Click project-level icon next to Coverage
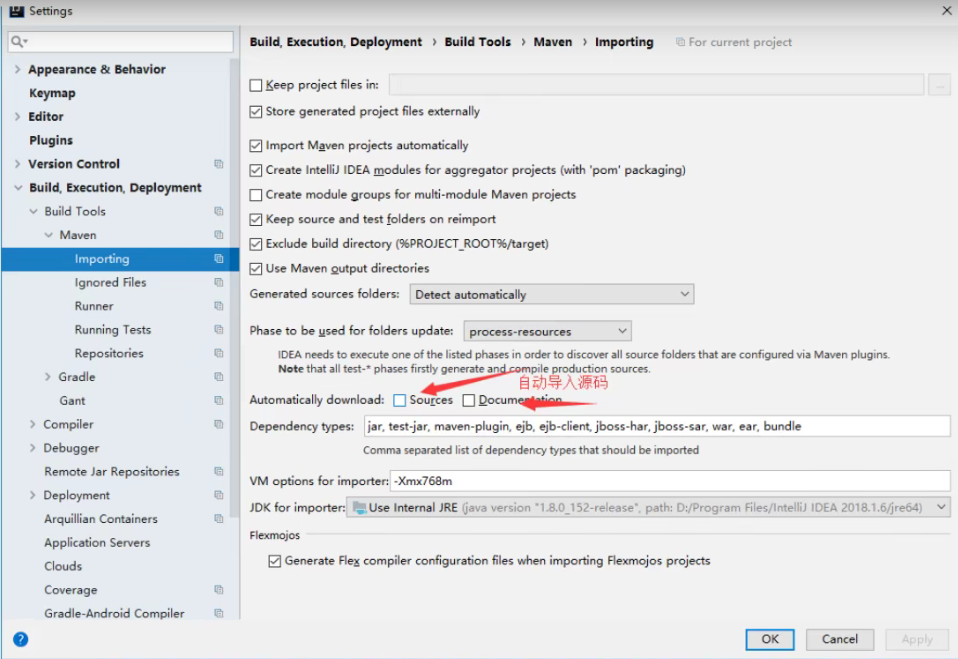Screen dimensions: 958x659 pos(218,589)
